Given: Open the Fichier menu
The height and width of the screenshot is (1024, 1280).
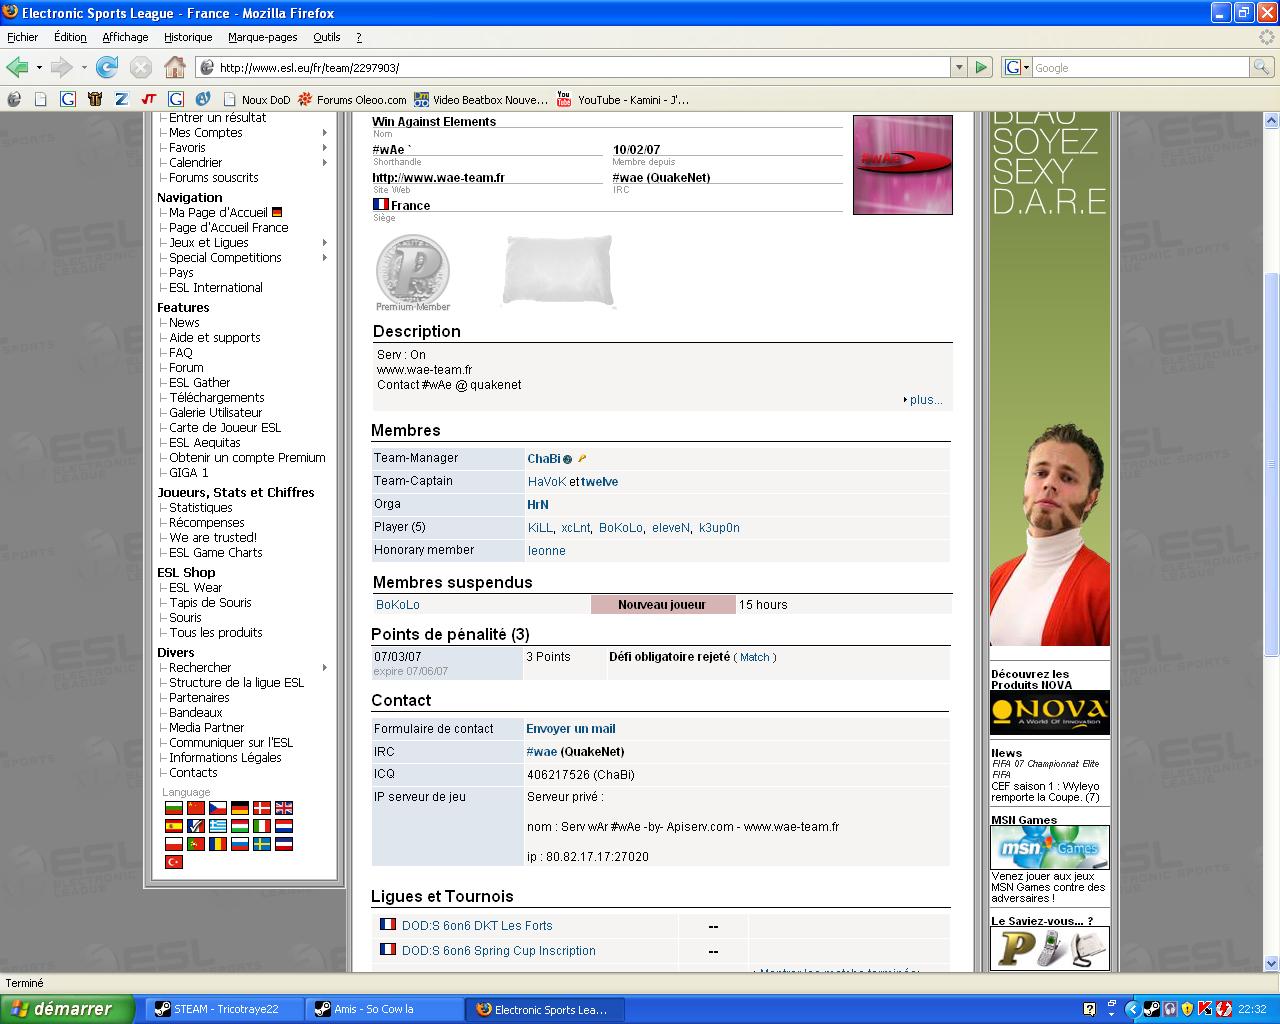Looking at the screenshot, I should (x=23, y=37).
